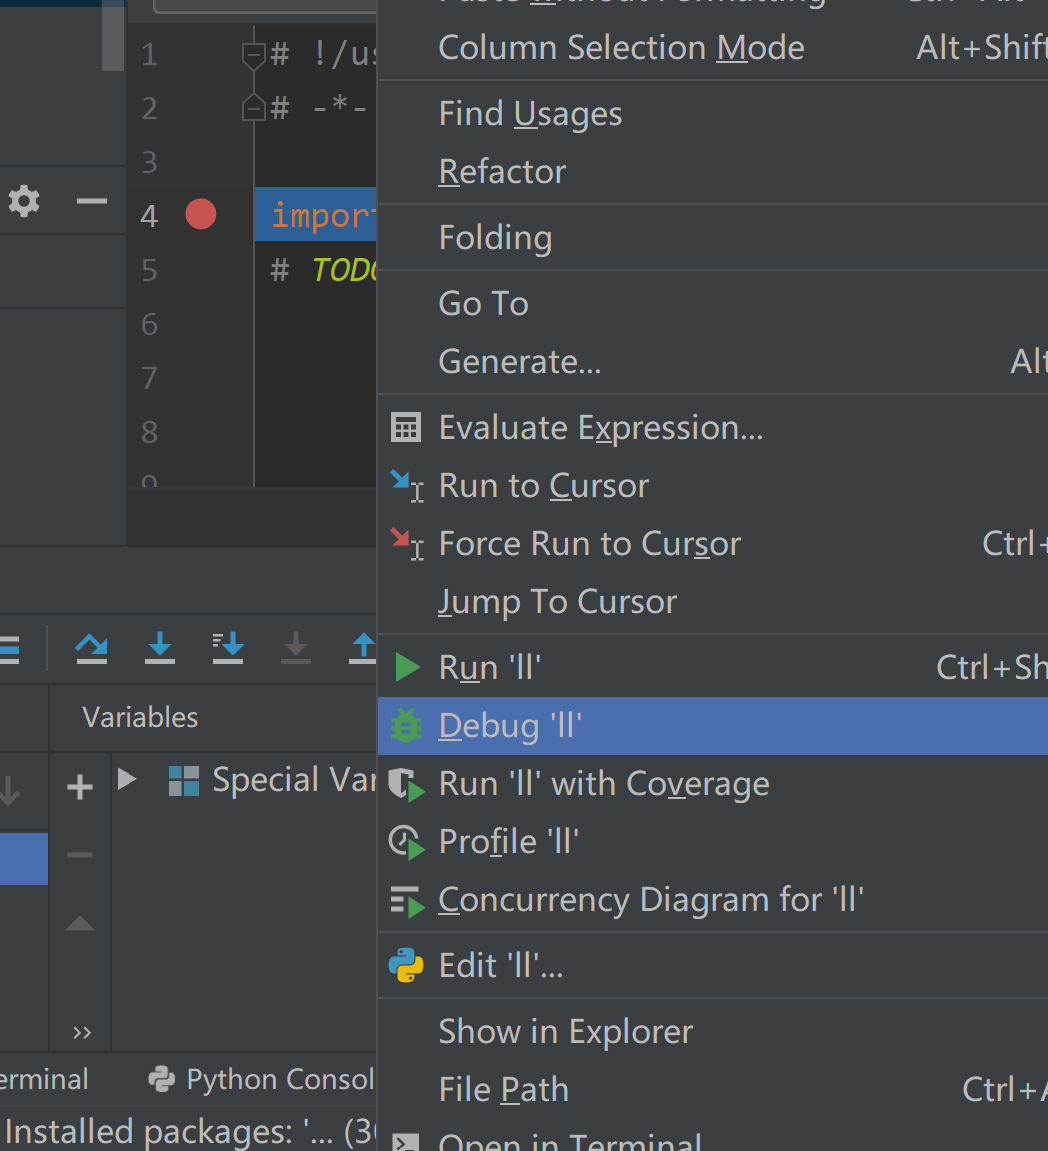Show more actions with the double chevron

[82, 1032]
